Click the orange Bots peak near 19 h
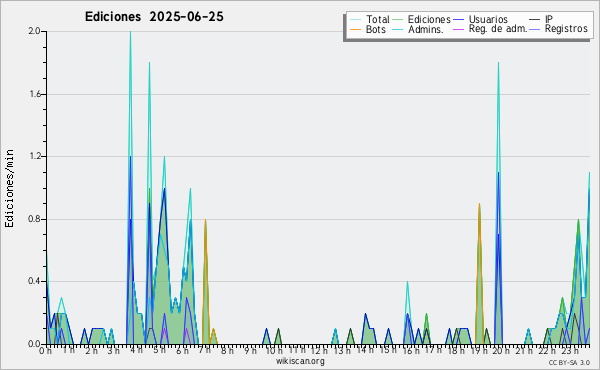The height and width of the screenshot is (370, 600). 479,204
